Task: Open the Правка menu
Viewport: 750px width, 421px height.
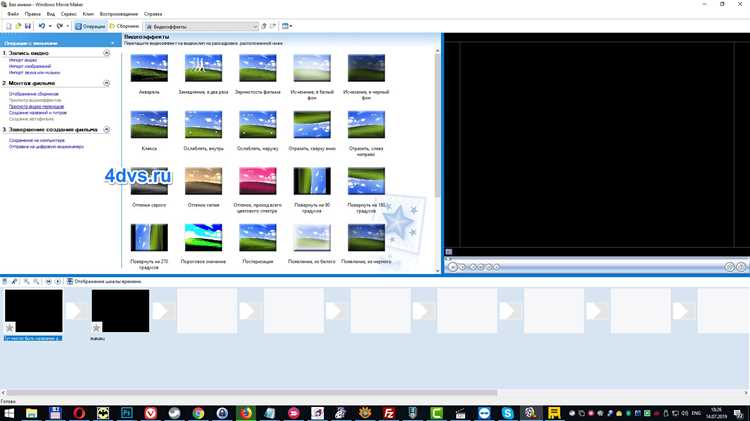Action: pos(33,14)
